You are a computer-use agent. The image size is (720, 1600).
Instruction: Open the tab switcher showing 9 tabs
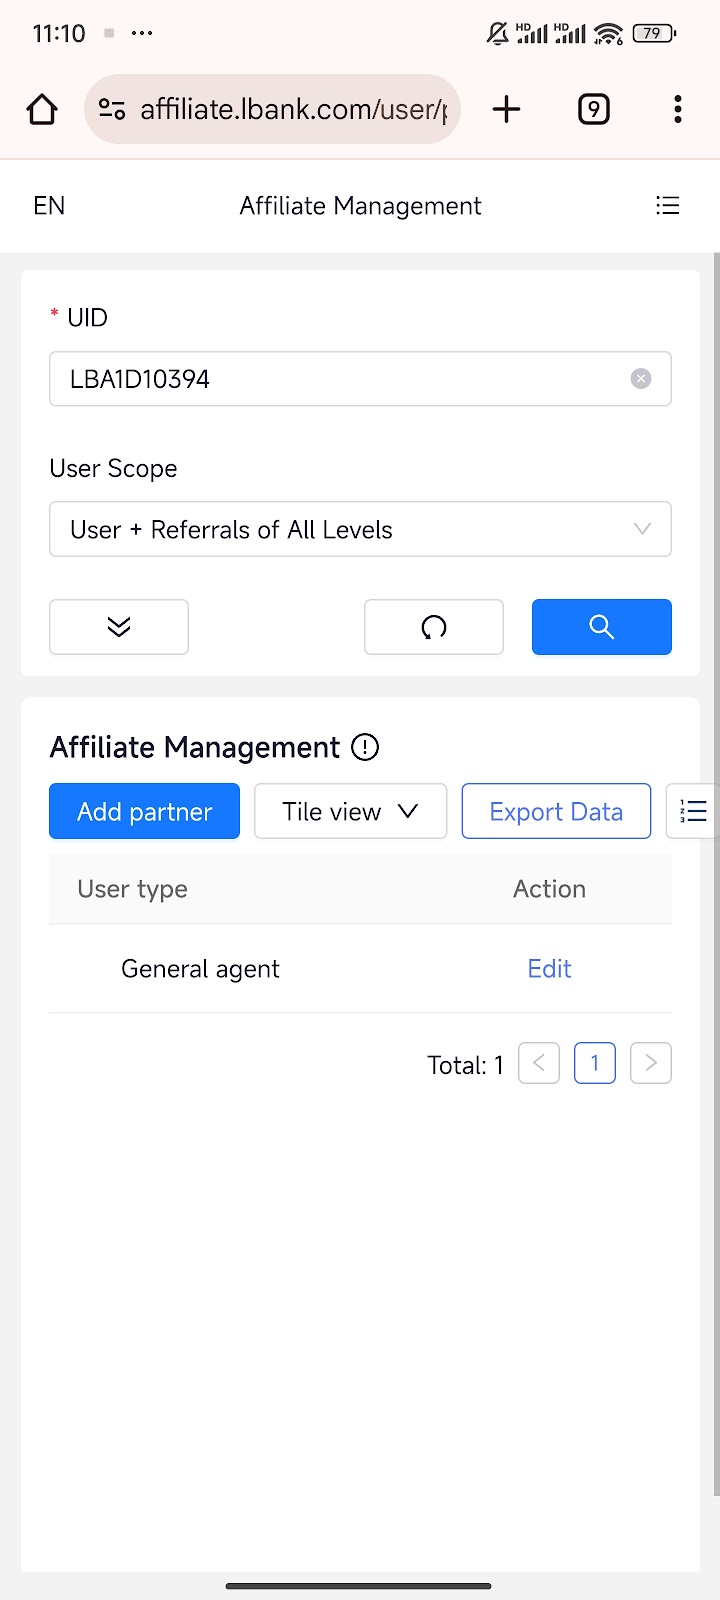594,109
